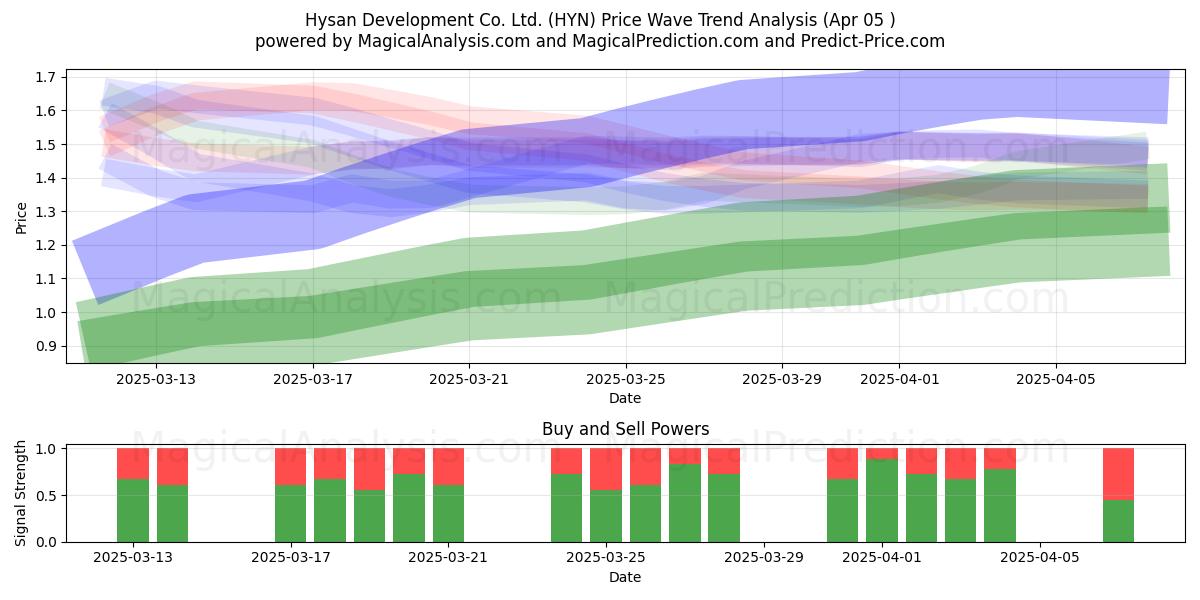Image resolution: width=1200 pixels, height=600 pixels.
Task: Click the 'Price' y-axis label
Action: click(x=22, y=217)
